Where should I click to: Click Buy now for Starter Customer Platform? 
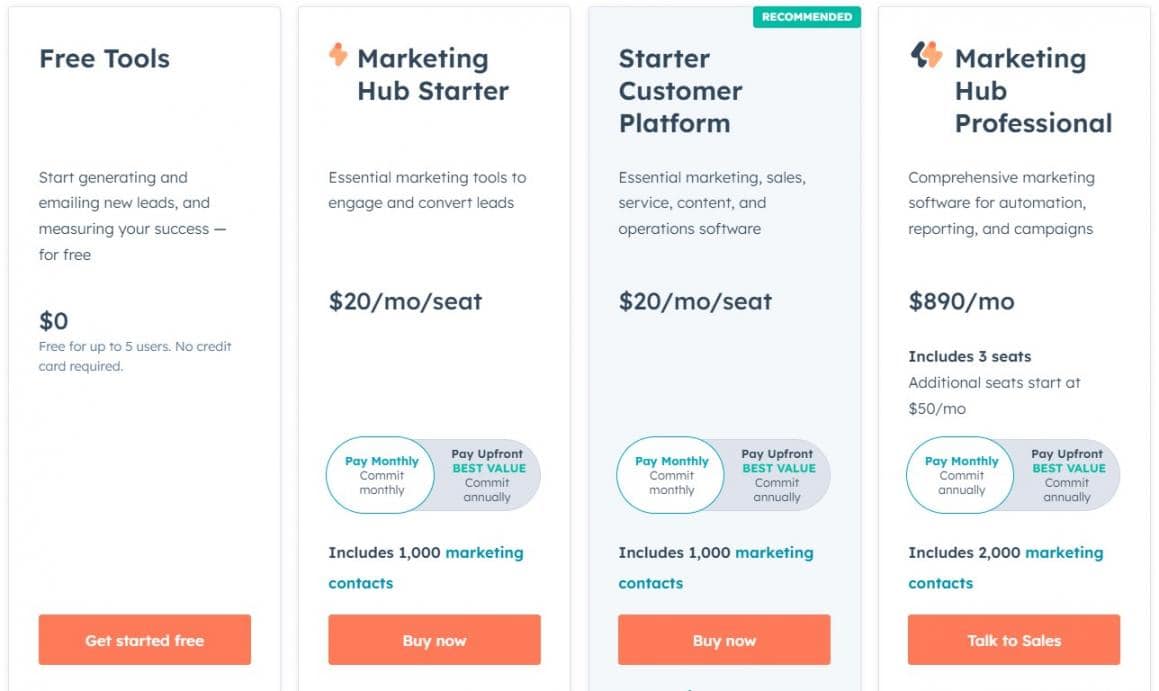pos(724,640)
